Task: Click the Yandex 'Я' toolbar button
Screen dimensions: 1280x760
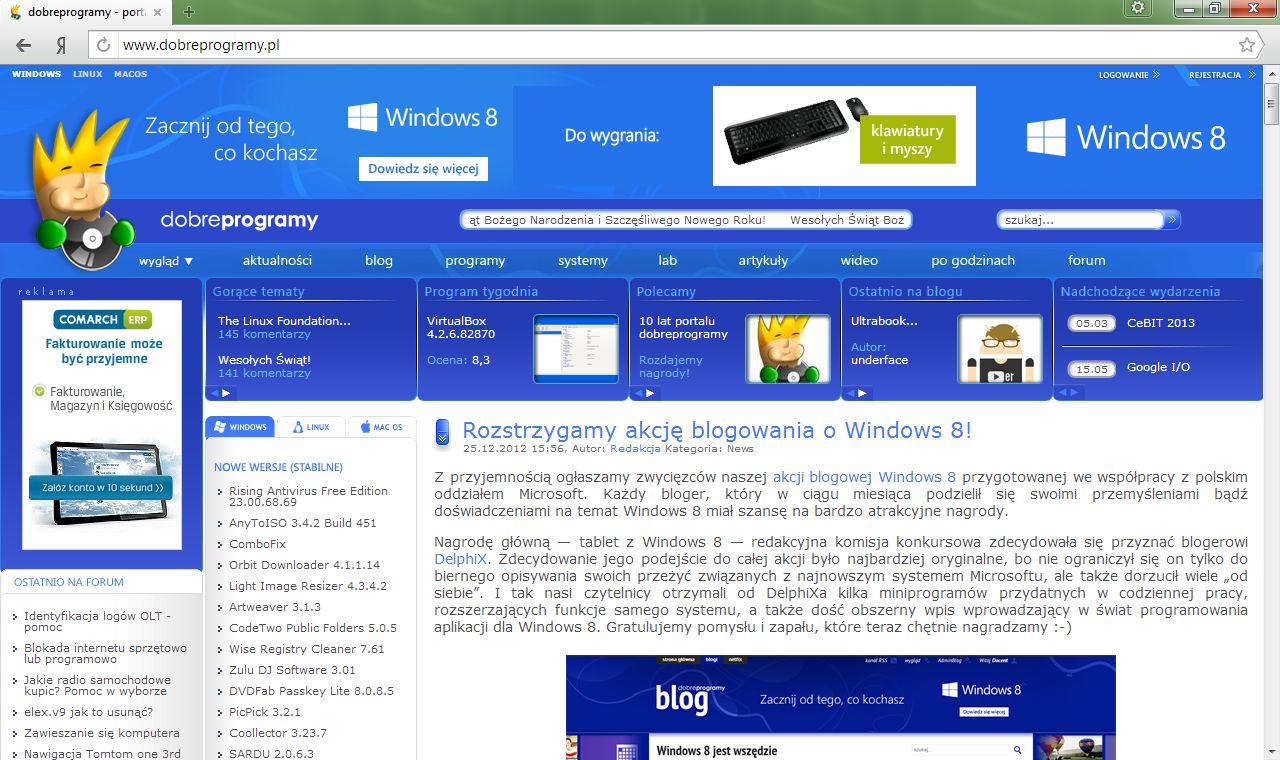Action: tap(61, 45)
